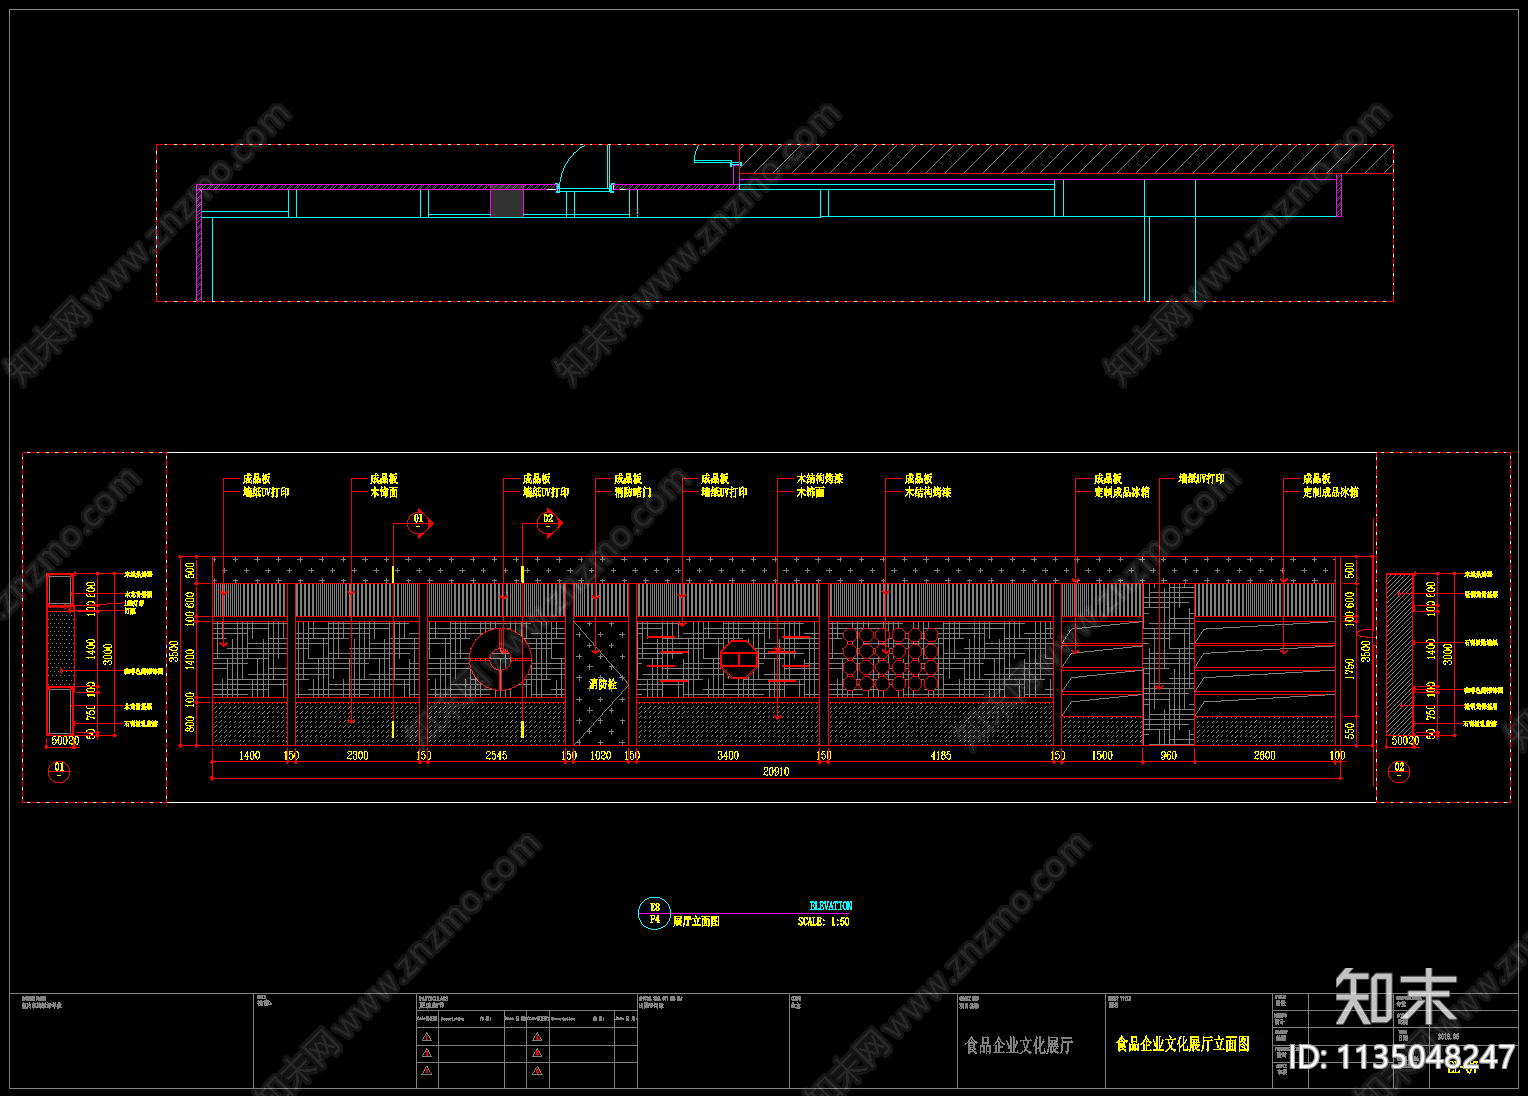The image size is (1528, 1096).
Task: Select the circular moon-gate shape in elevation
Action: (500, 659)
